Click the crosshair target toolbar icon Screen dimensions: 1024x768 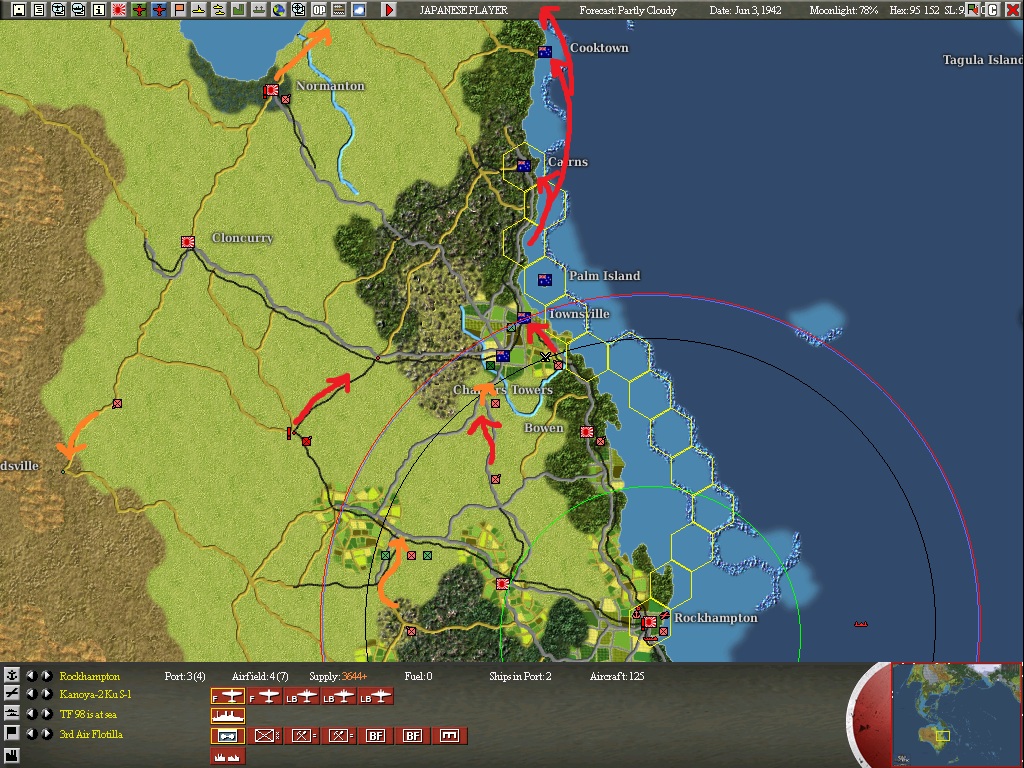tap(298, 10)
